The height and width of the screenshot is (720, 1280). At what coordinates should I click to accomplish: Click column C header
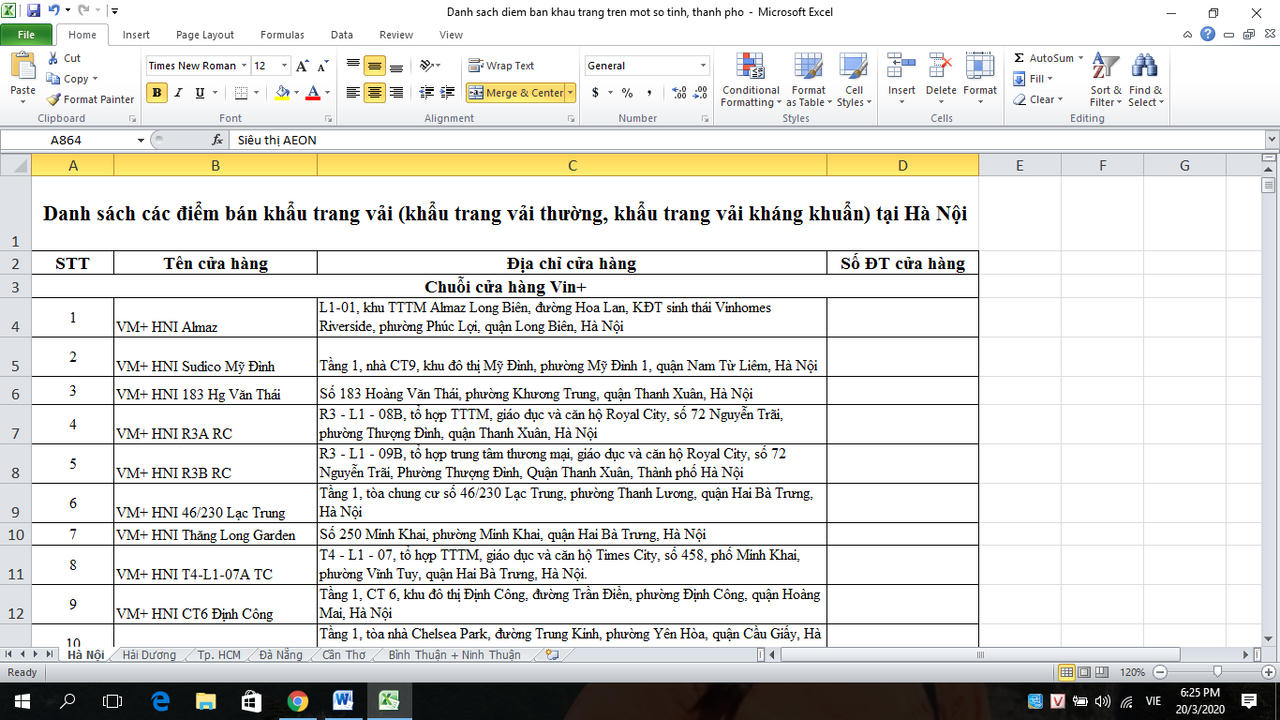click(572, 165)
